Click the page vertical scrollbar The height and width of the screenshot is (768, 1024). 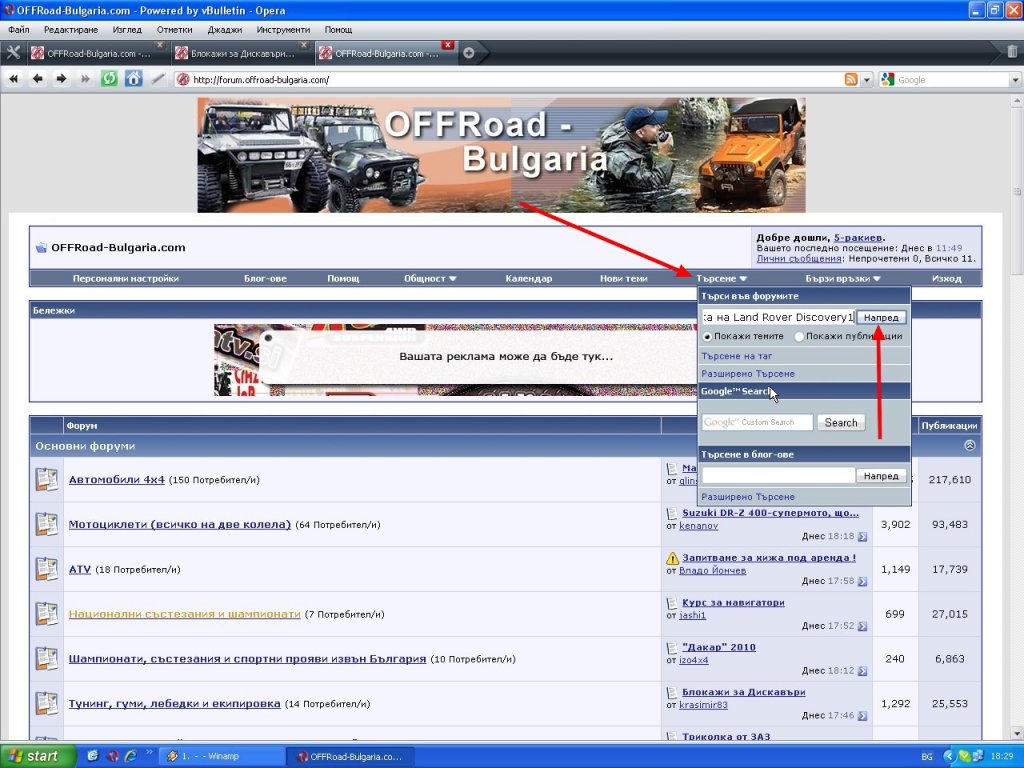[1017, 418]
